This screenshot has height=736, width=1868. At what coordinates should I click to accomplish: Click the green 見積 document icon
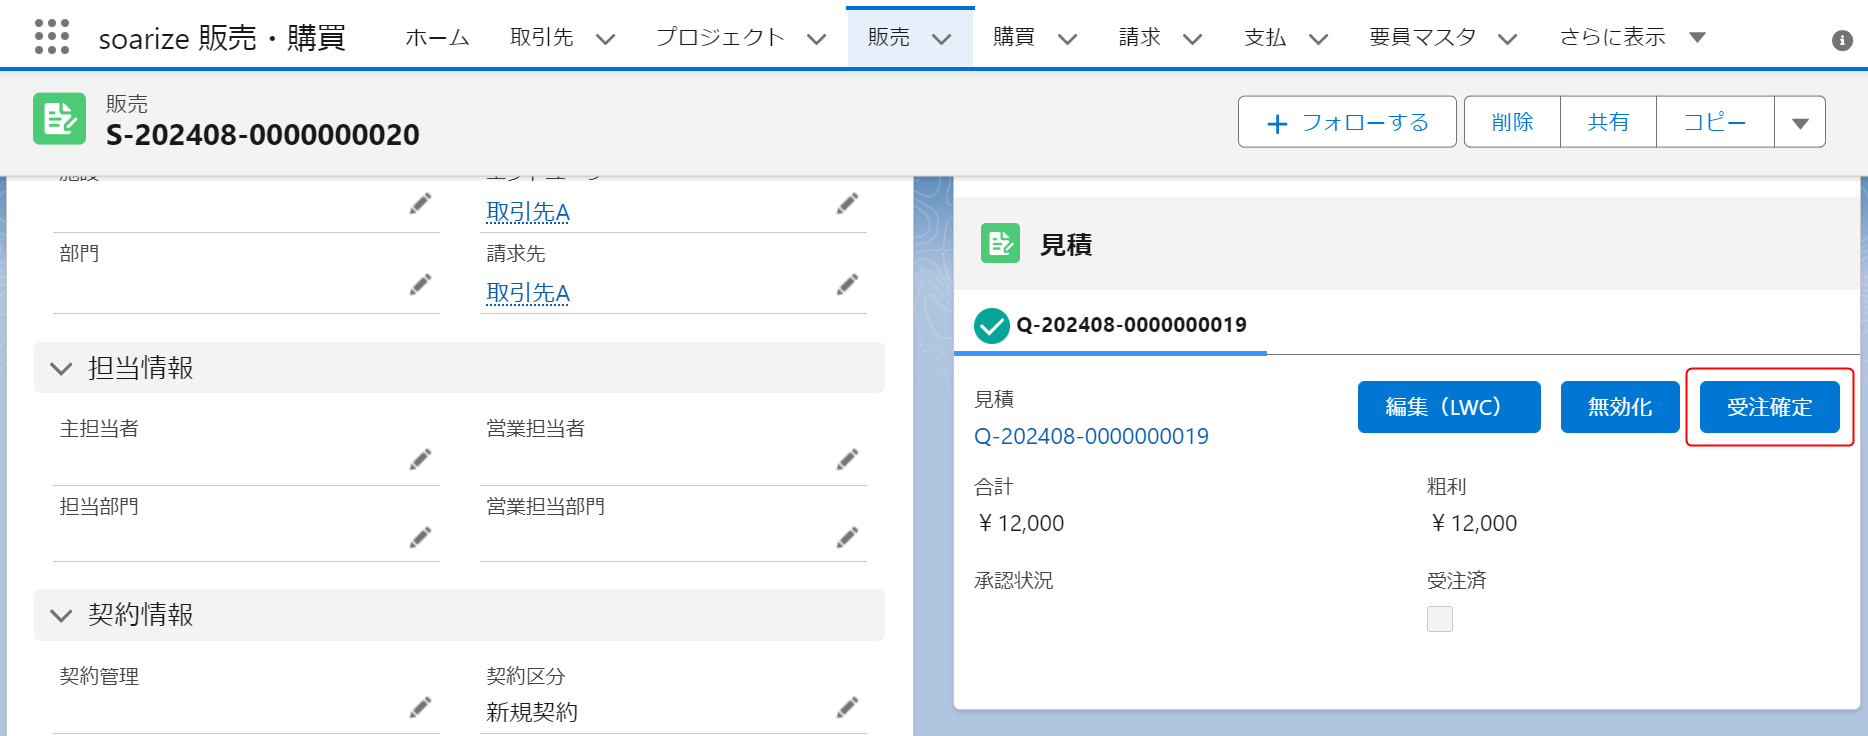(1000, 243)
